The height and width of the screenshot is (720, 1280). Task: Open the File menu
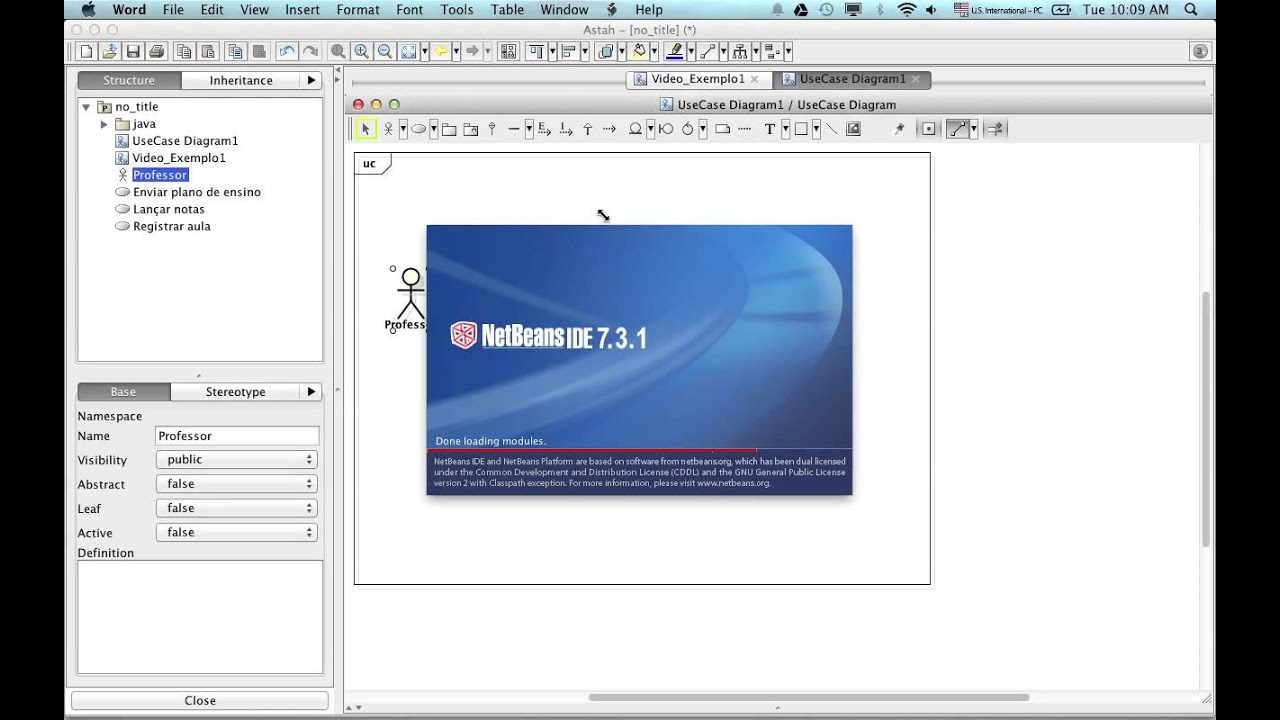[173, 9]
